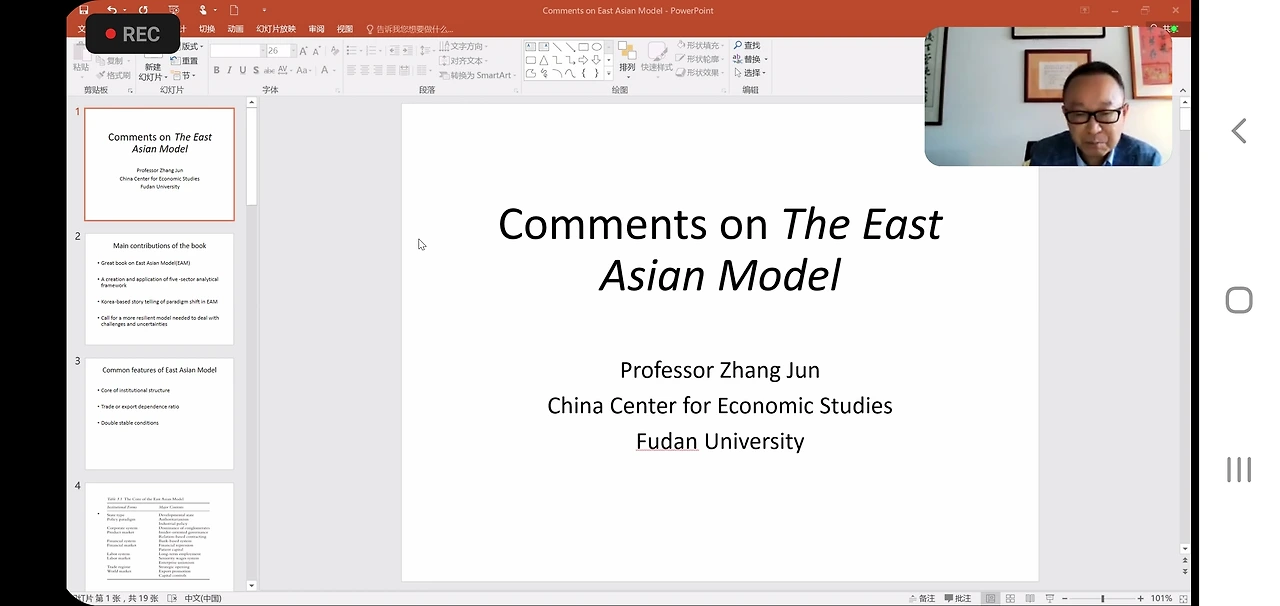The height and width of the screenshot is (606, 1280).
Task: Click the zoom slider in status bar
Action: coord(1102,598)
